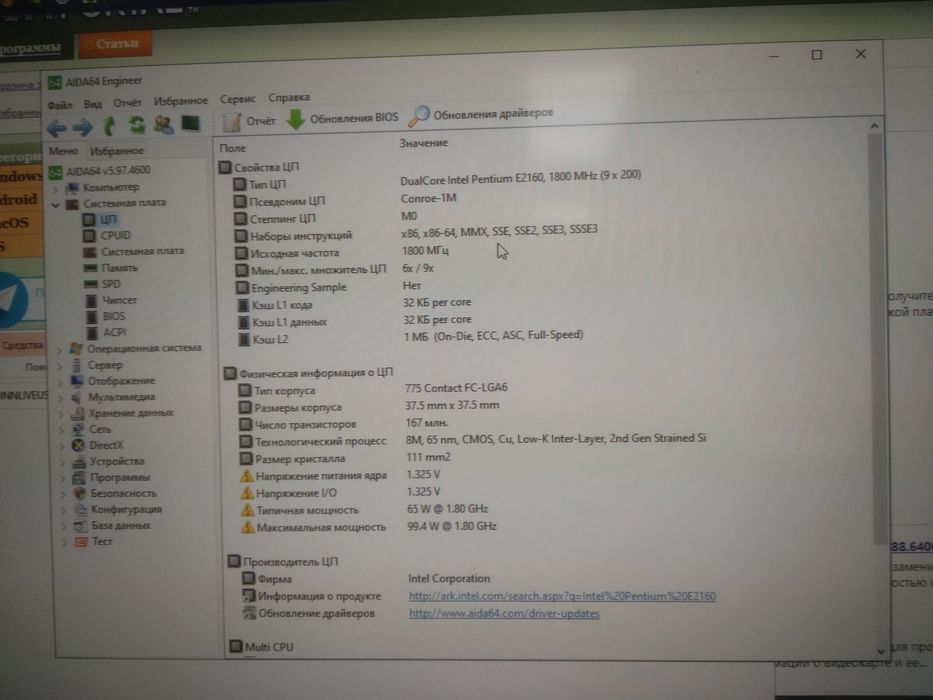Select the Наборы инструкций row
The height and width of the screenshot is (700, 933).
416,233
